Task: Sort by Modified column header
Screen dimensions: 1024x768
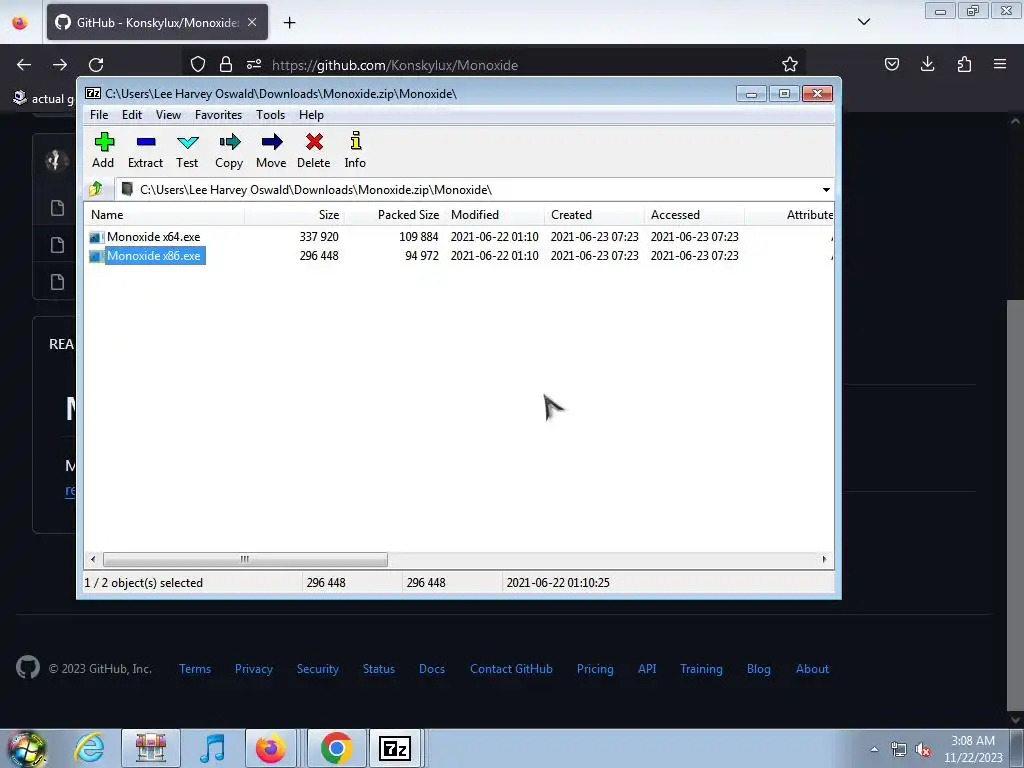Action: (494, 215)
